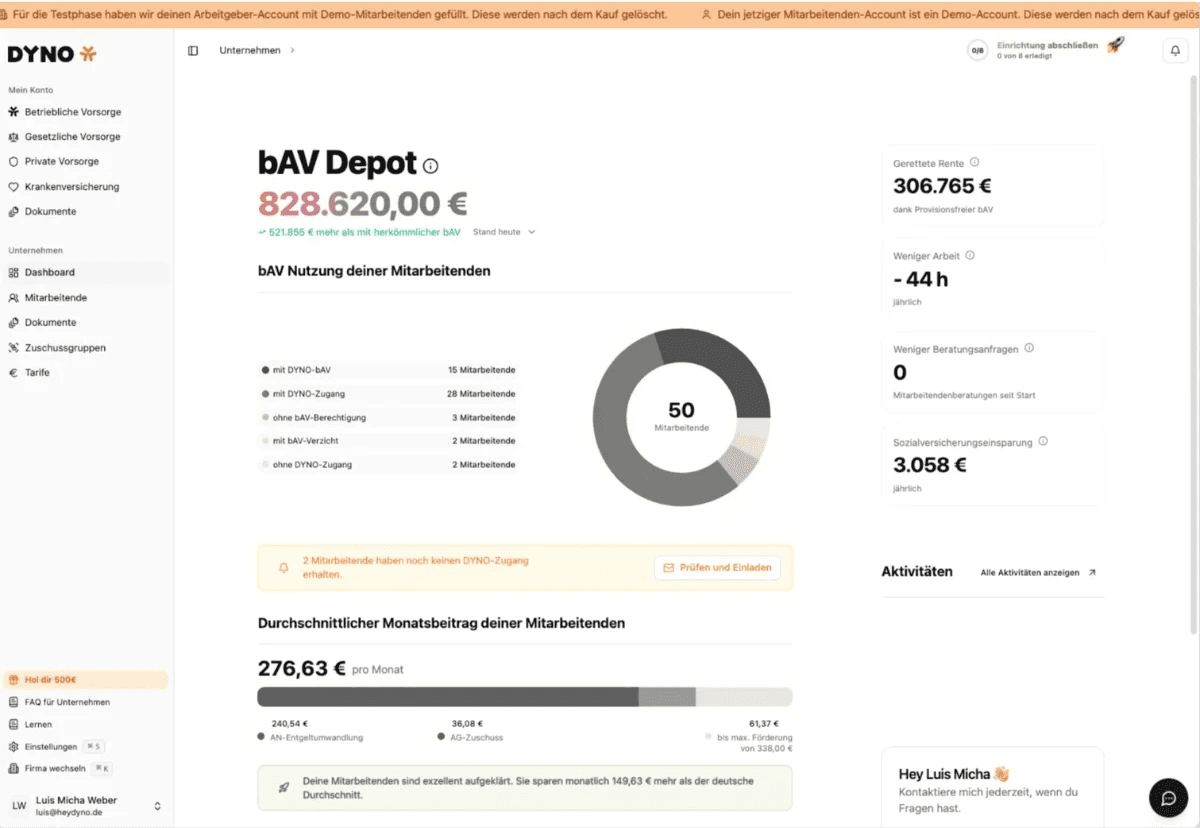Screen dimensions: 1200x828
Task: Click the bAV Depot info icon
Action: click(430, 166)
